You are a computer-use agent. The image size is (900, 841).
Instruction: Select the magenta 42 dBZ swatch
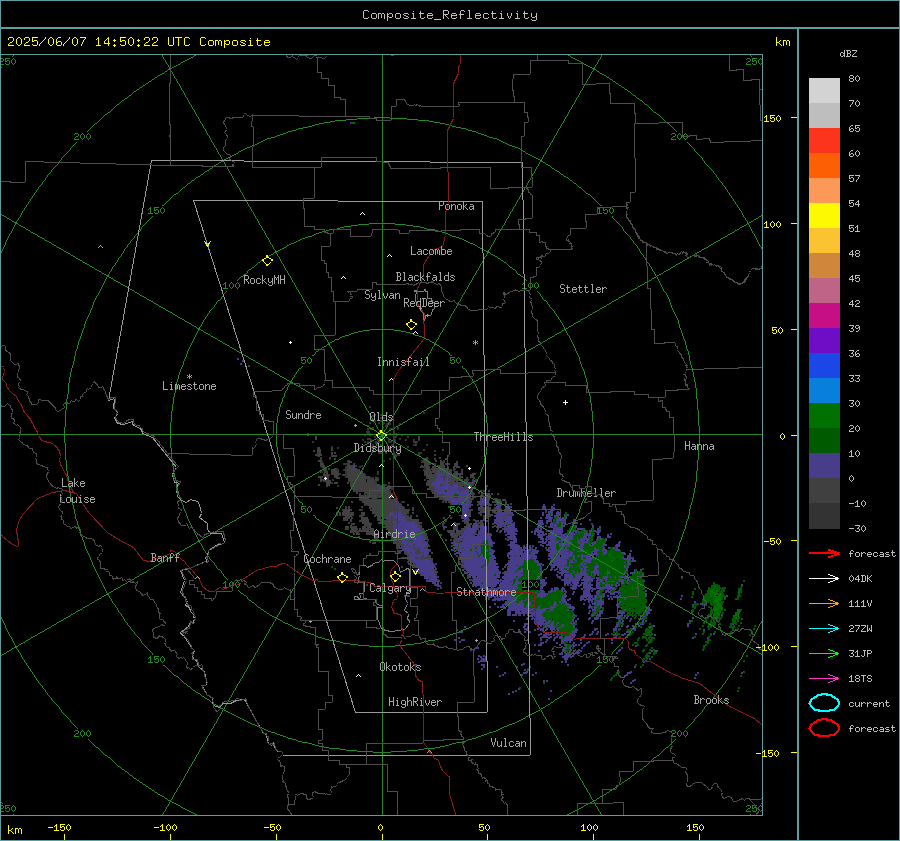coord(824,315)
